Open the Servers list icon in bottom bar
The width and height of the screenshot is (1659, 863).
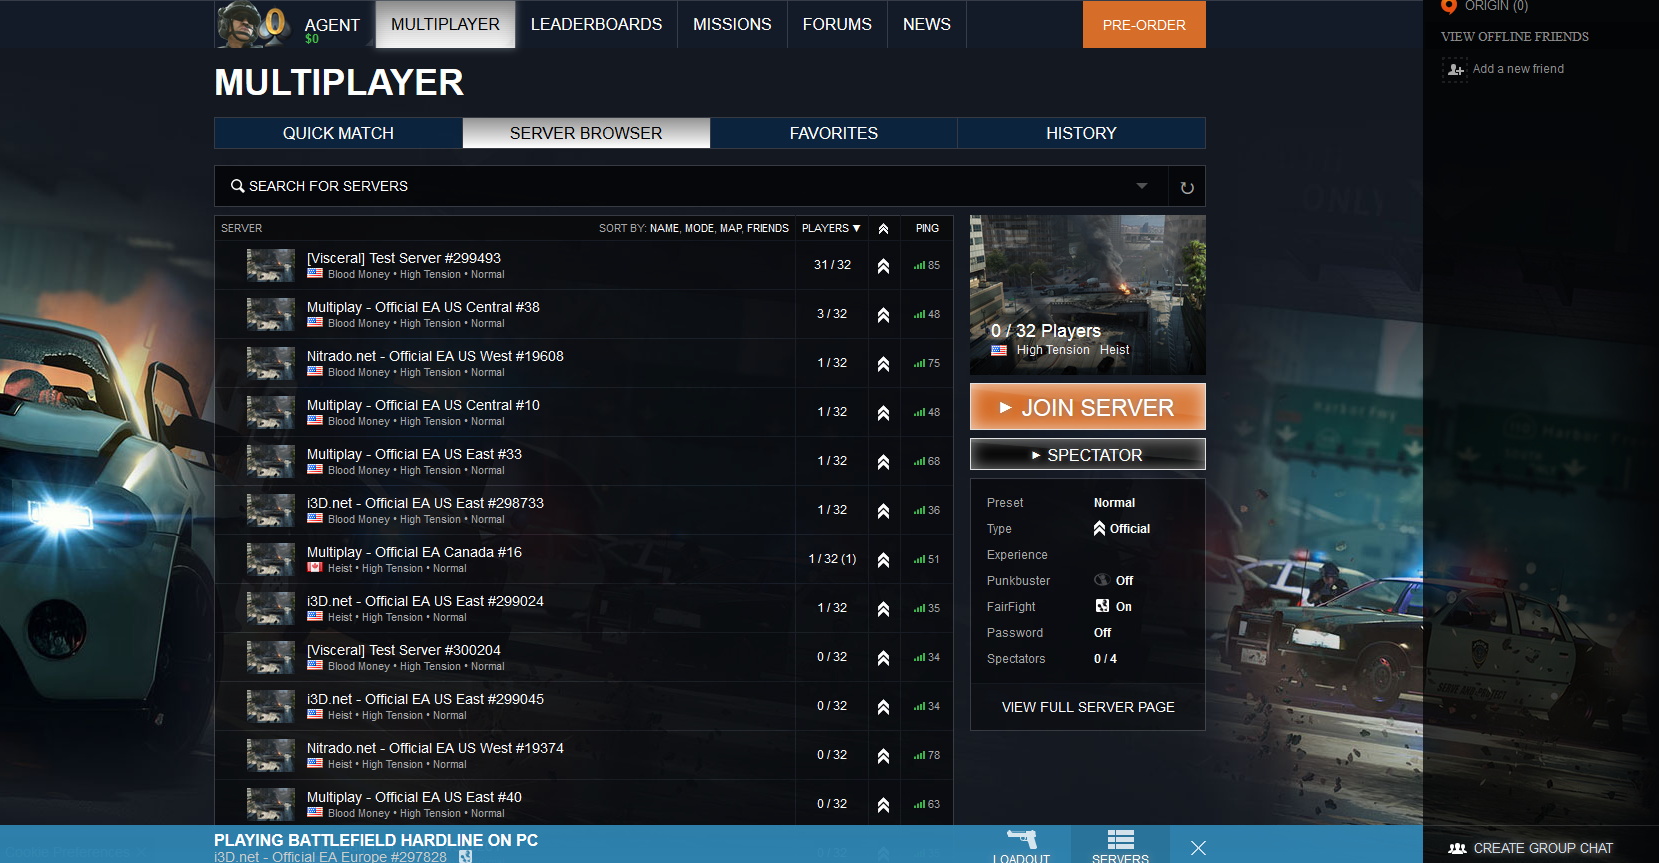(1120, 842)
